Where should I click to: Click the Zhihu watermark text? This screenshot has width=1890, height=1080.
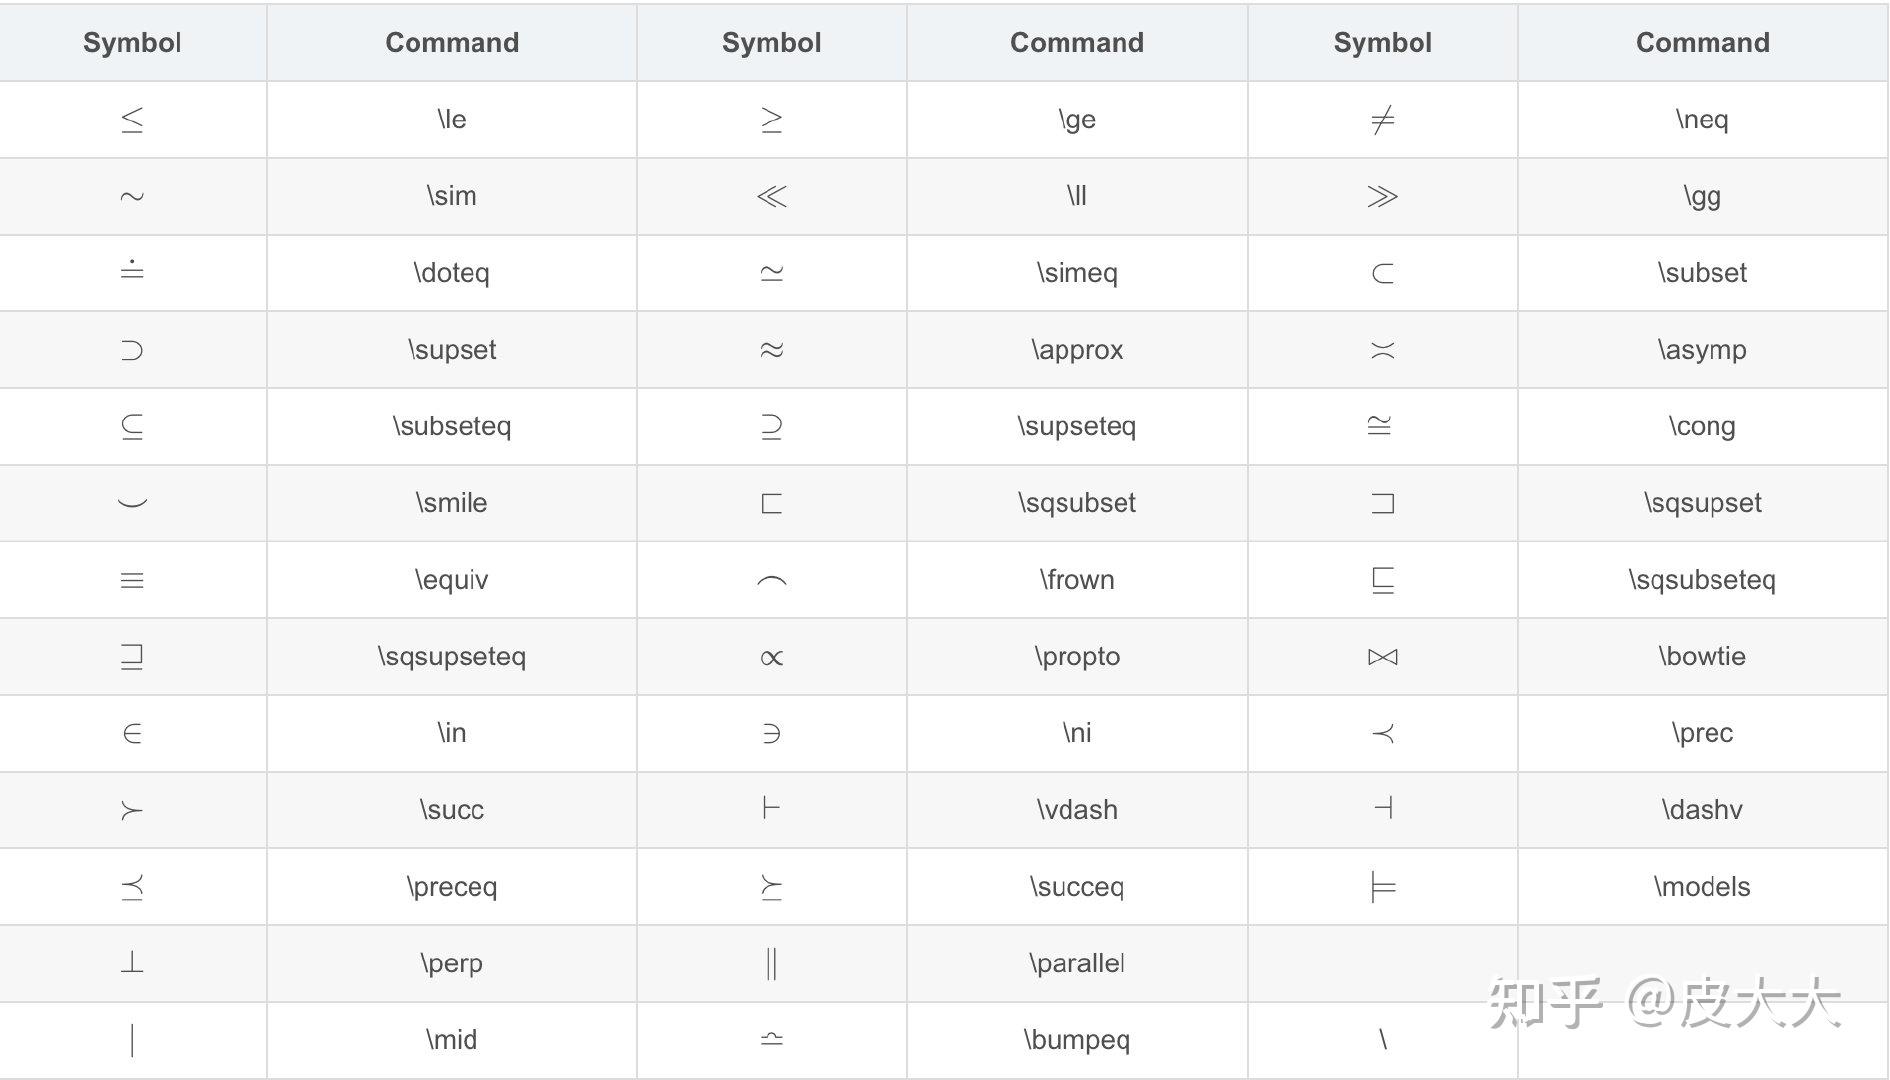click(x=1664, y=1003)
